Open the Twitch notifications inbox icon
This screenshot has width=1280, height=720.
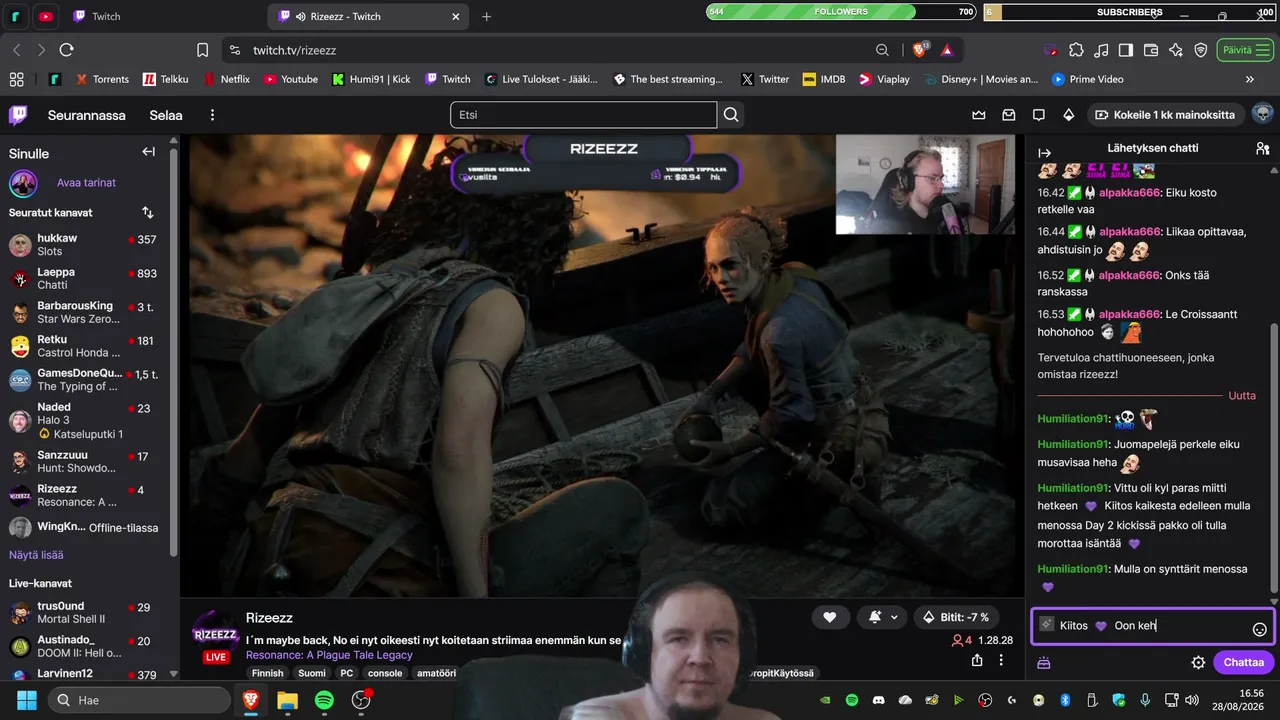[1009, 115]
